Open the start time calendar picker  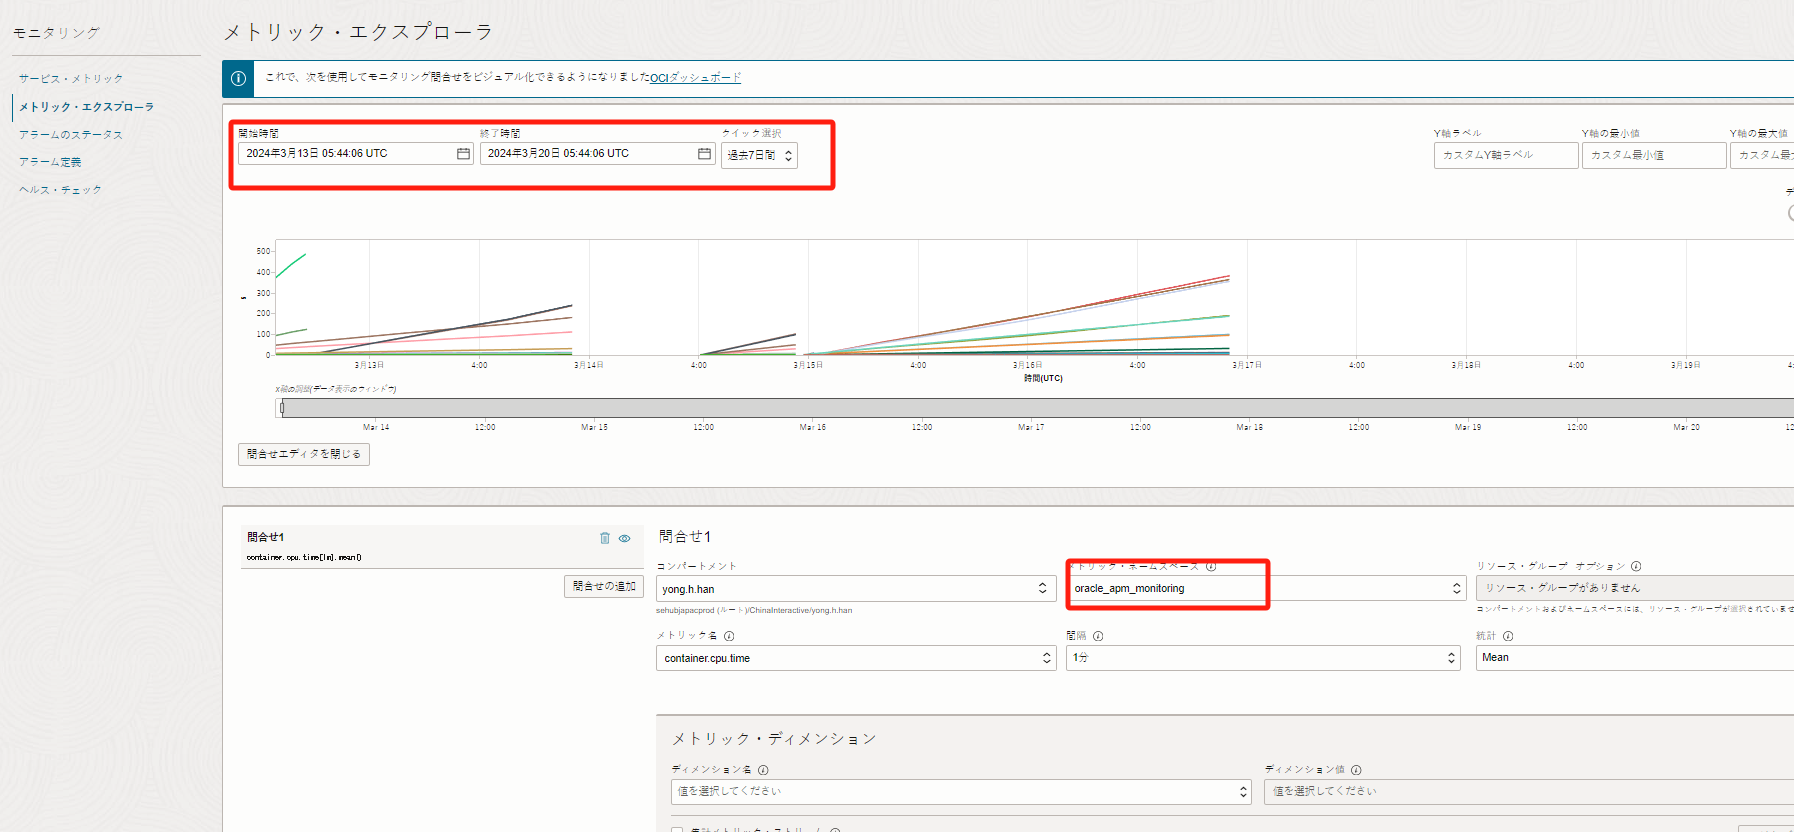tap(463, 154)
